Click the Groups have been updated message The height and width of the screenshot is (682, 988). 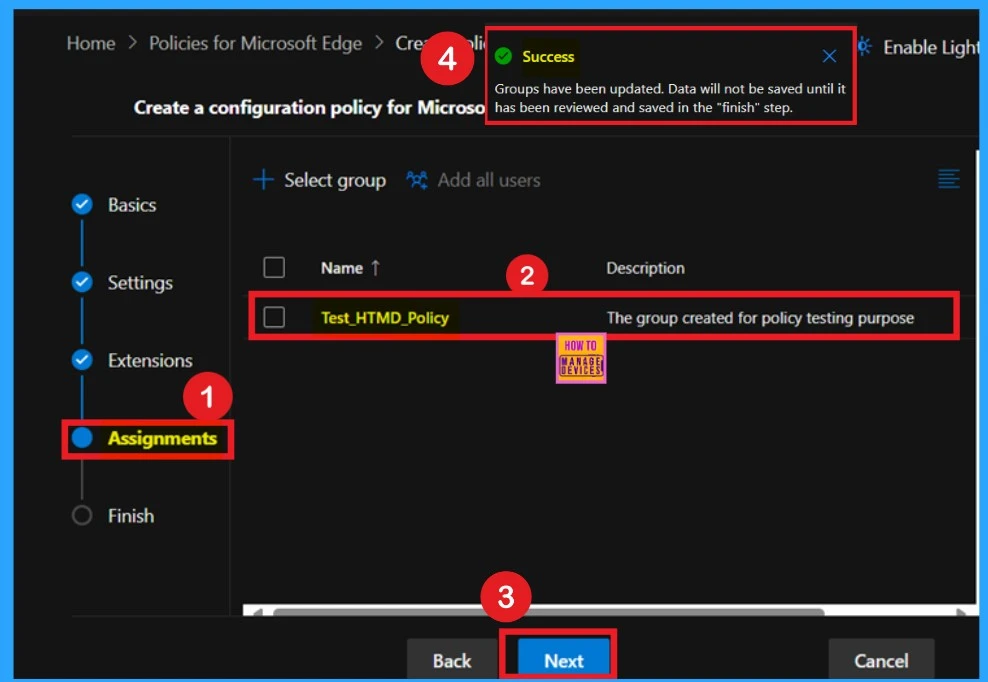click(x=670, y=98)
